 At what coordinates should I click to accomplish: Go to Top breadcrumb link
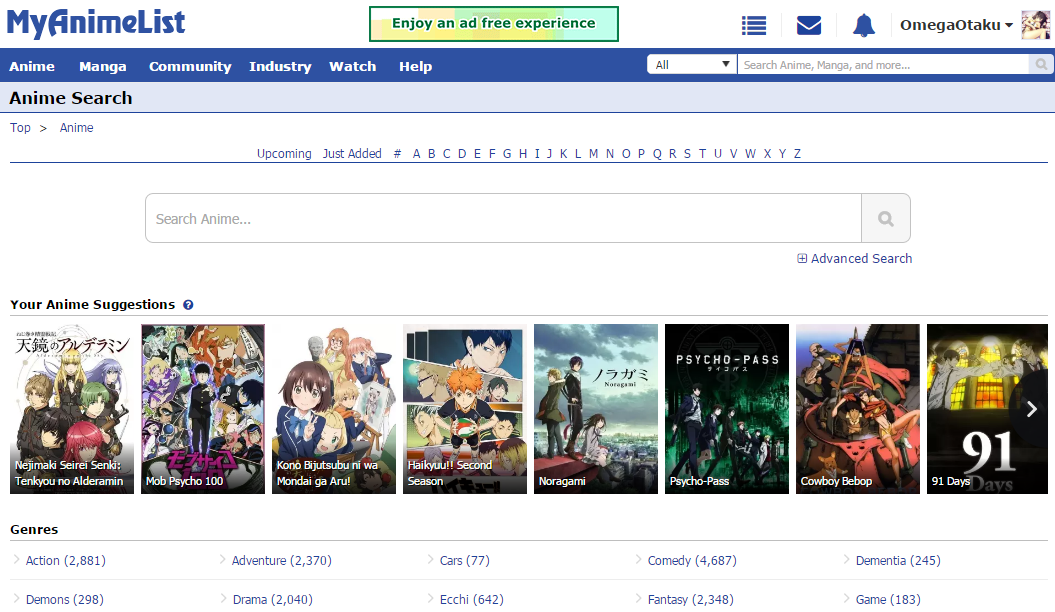pos(20,128)
